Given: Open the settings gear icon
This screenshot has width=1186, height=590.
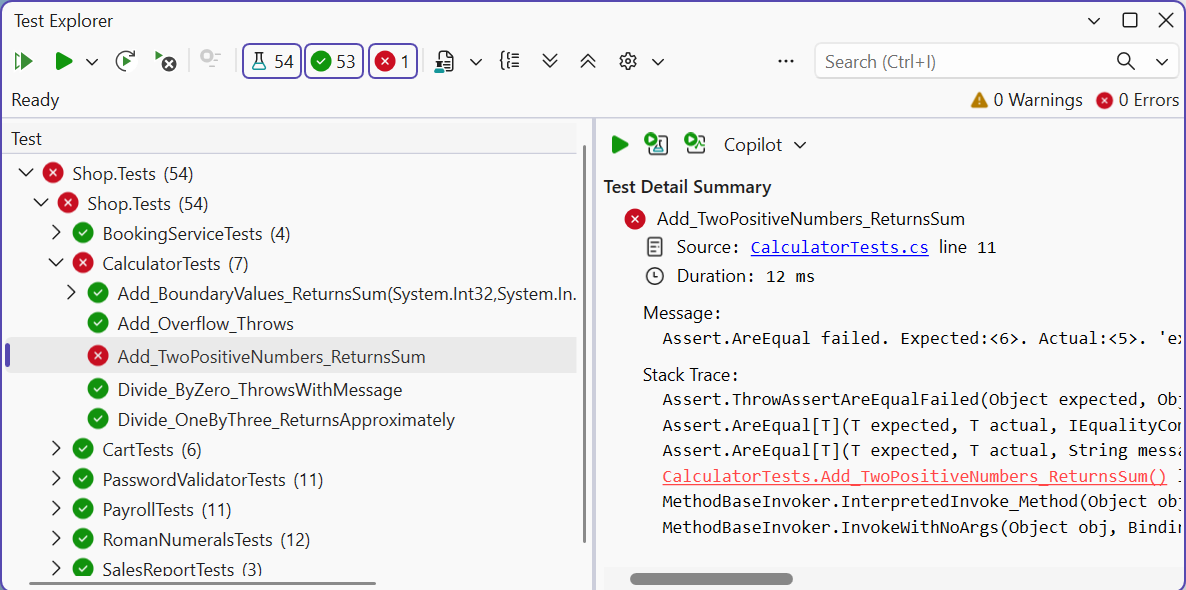Looking at the screenshot, I should pos(628,61).
